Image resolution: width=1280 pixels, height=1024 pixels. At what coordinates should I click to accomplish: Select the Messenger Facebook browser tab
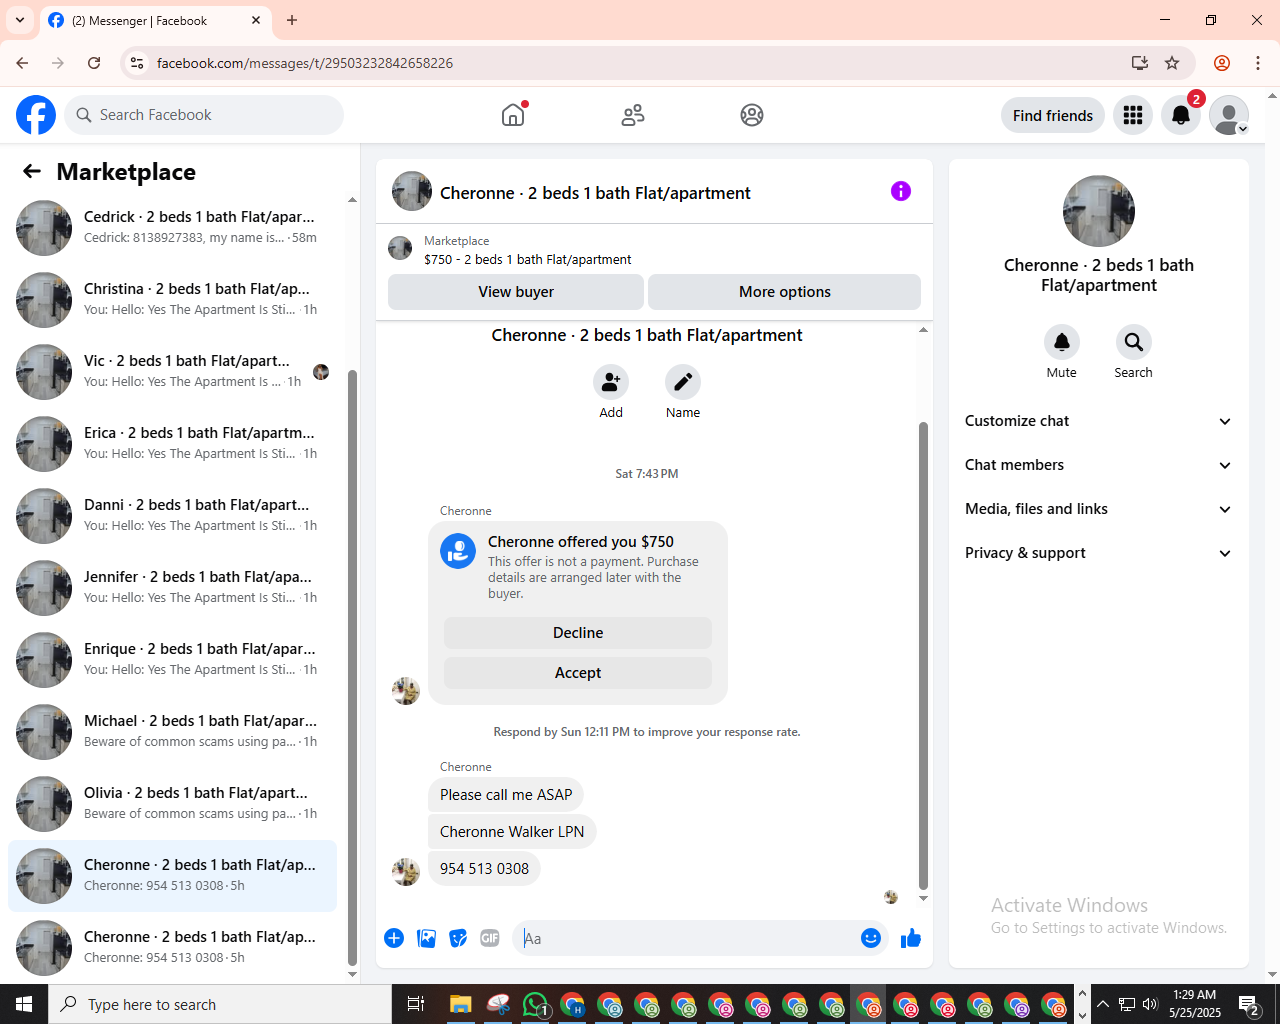click(x=155, y=21)
